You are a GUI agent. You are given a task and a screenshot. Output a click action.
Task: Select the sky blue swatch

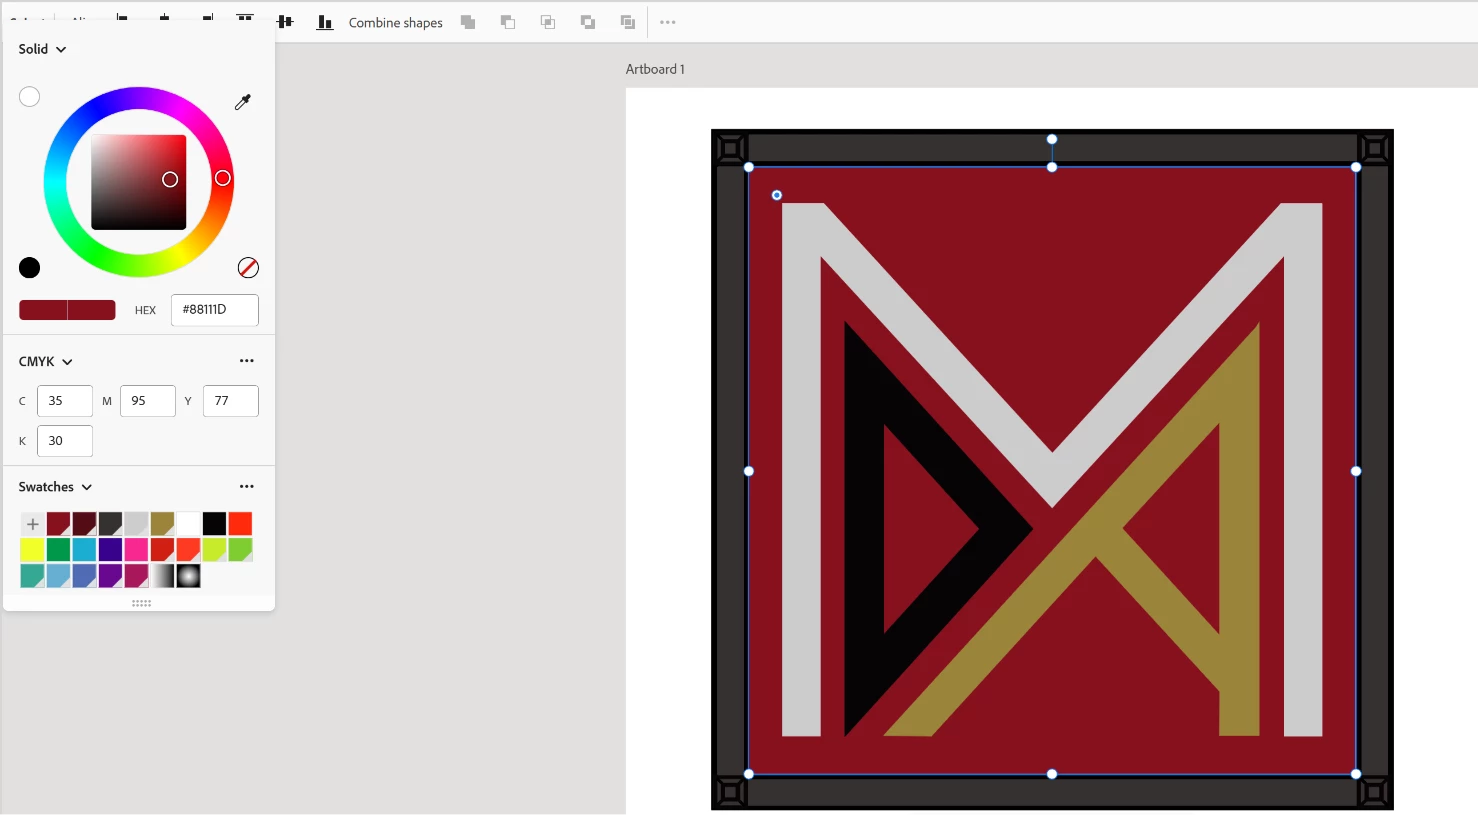[x=59, y=576]
